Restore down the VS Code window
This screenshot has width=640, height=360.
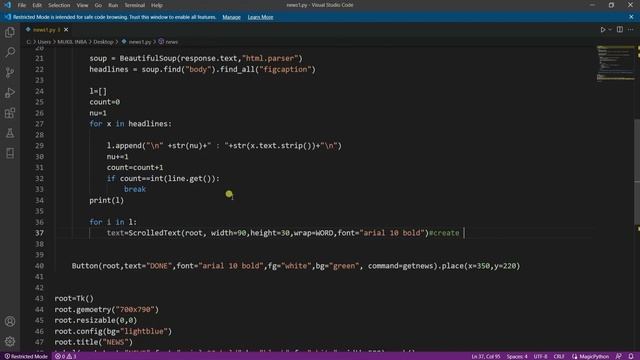point(611,5)
